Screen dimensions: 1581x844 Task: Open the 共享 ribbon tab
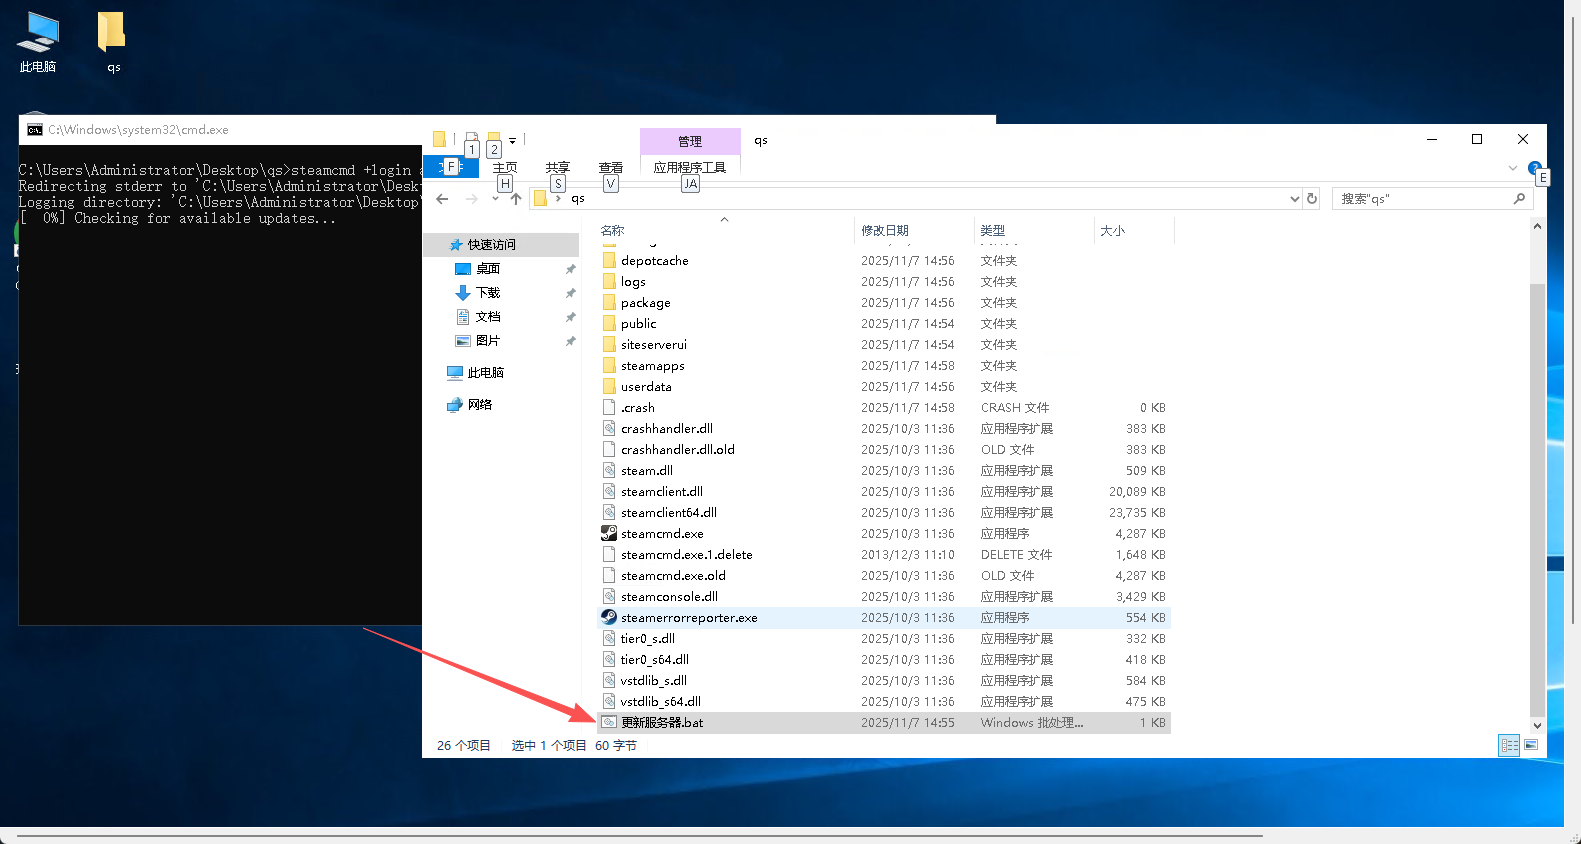[x=557, y=167]
